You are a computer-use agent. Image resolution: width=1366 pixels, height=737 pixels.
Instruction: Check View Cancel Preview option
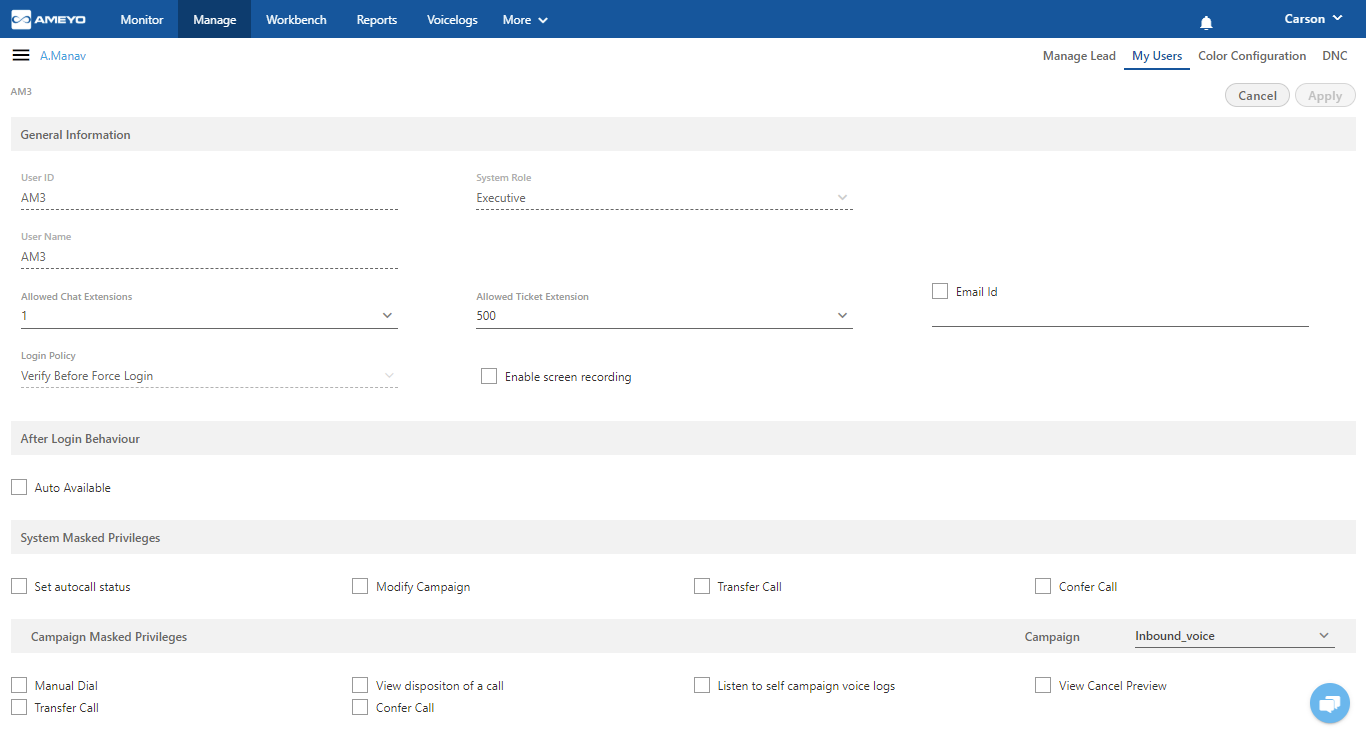coord(1043,685)
